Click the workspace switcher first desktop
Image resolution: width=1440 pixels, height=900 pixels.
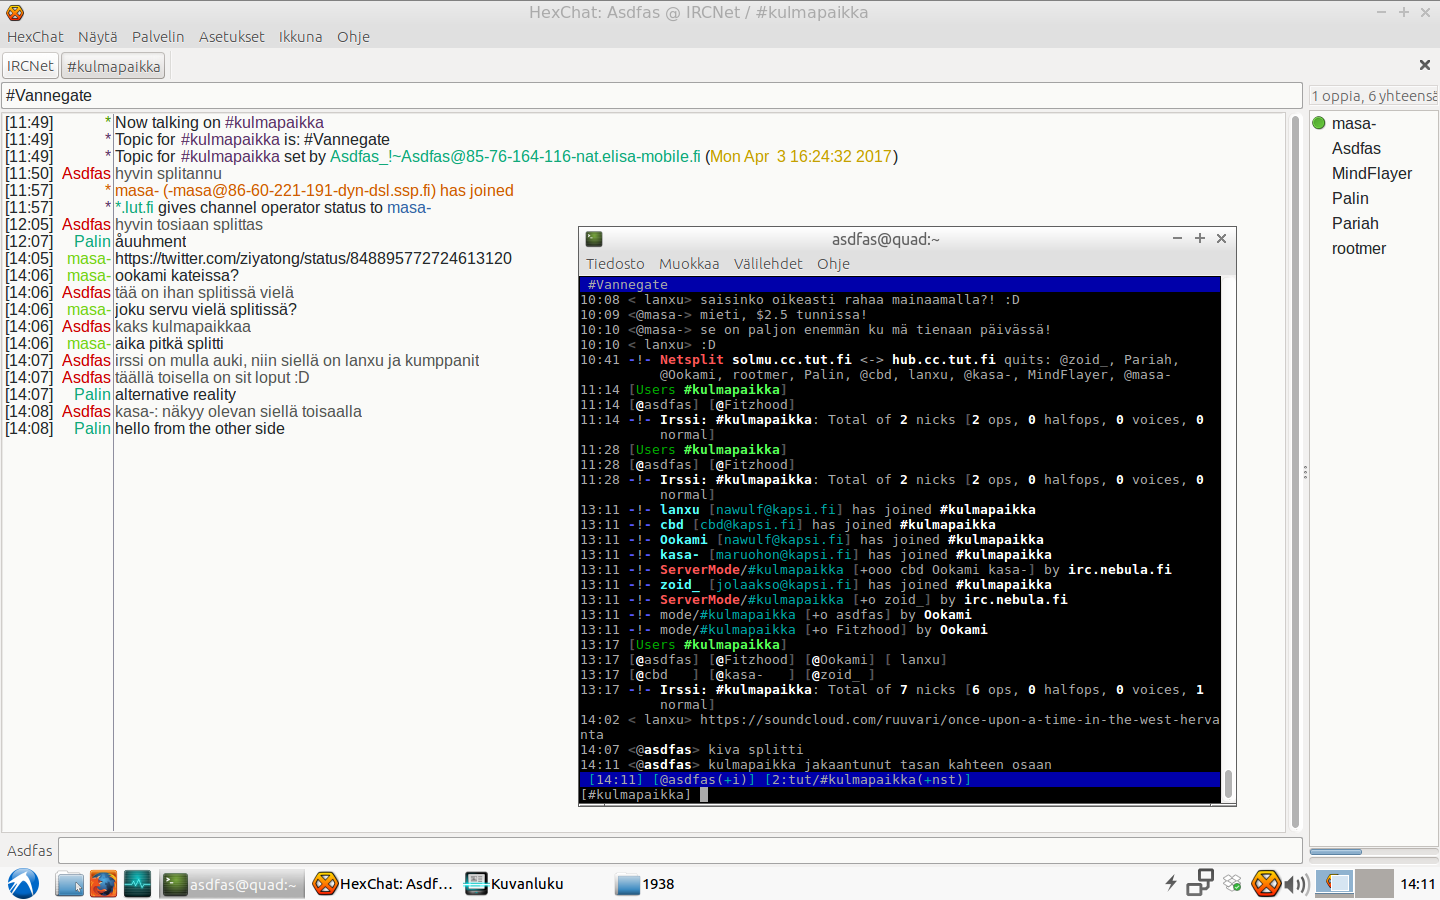pos(1335,883)
